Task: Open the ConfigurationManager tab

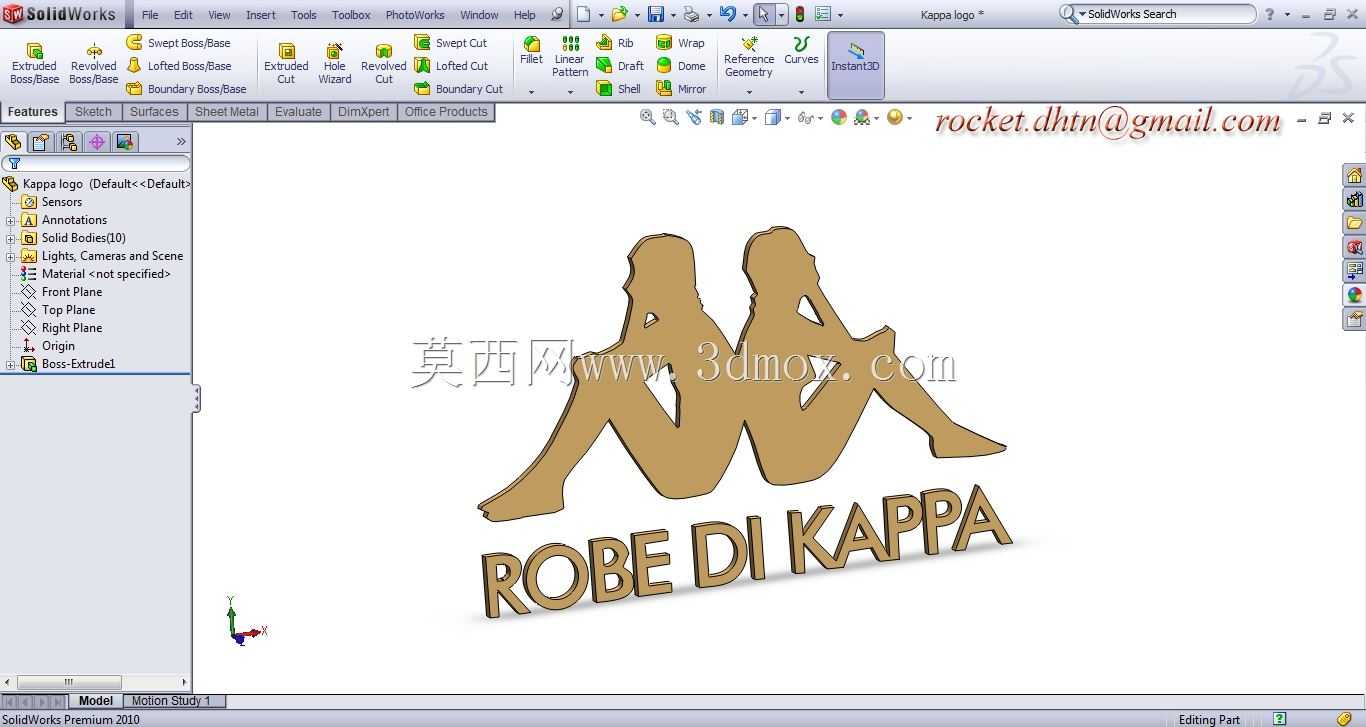Action: click(x=69, y=142)
